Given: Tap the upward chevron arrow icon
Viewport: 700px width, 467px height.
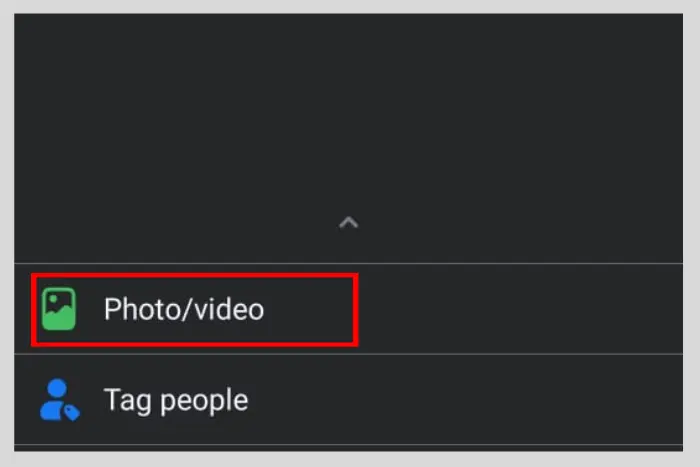Looking at the screenshot, I should pos(348,222).
